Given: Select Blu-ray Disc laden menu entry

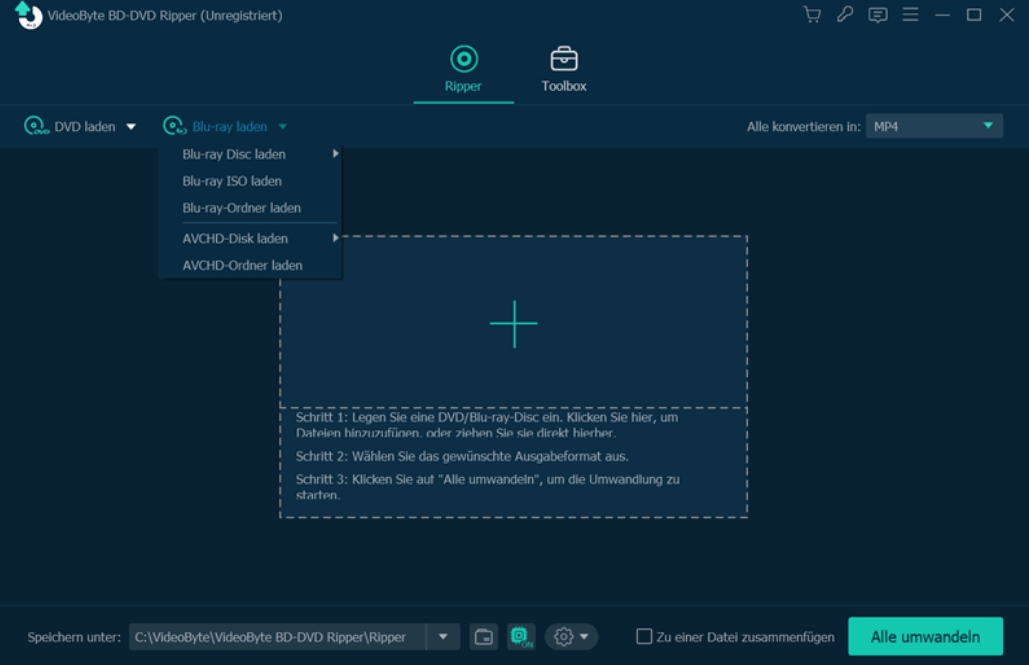Looking at the screenshot, I should point(250,154).
